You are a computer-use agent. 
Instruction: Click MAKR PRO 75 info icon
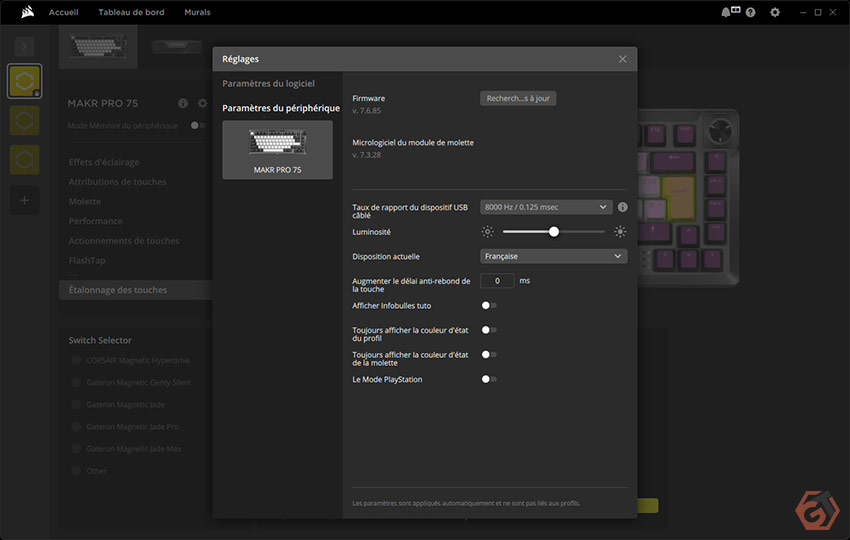point(183,103)
